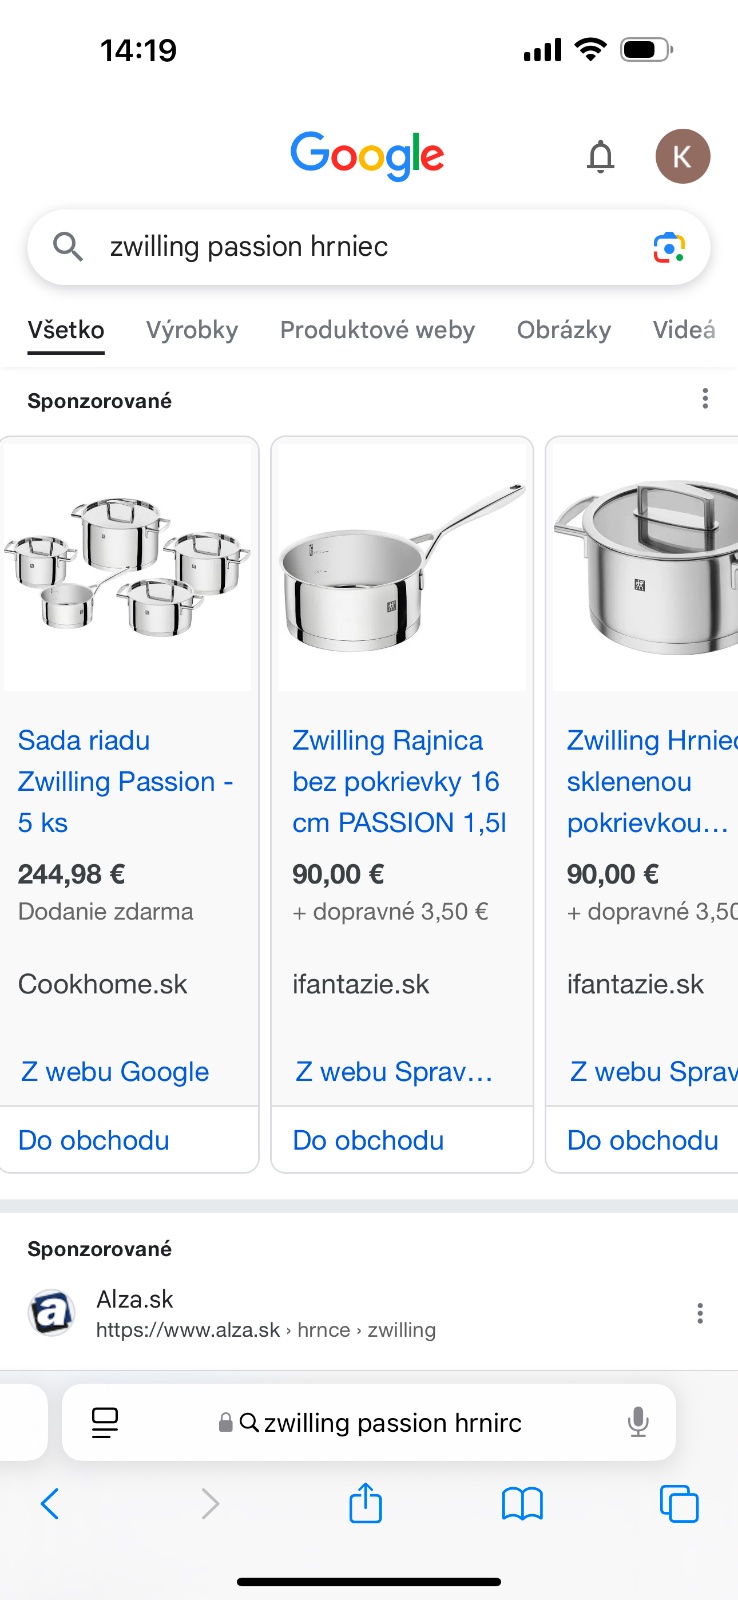Open sponsored products three-dot menu
Image resolution: width=738 pixels, height=1600 pixels.
pos(705,399)
